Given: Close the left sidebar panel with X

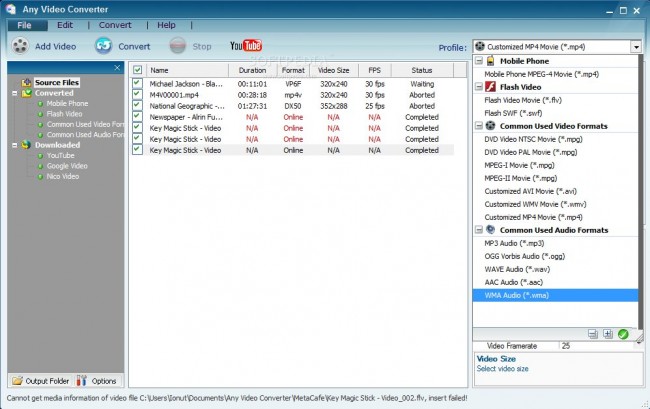Looking at the screenshot, I should pos(117,68).
